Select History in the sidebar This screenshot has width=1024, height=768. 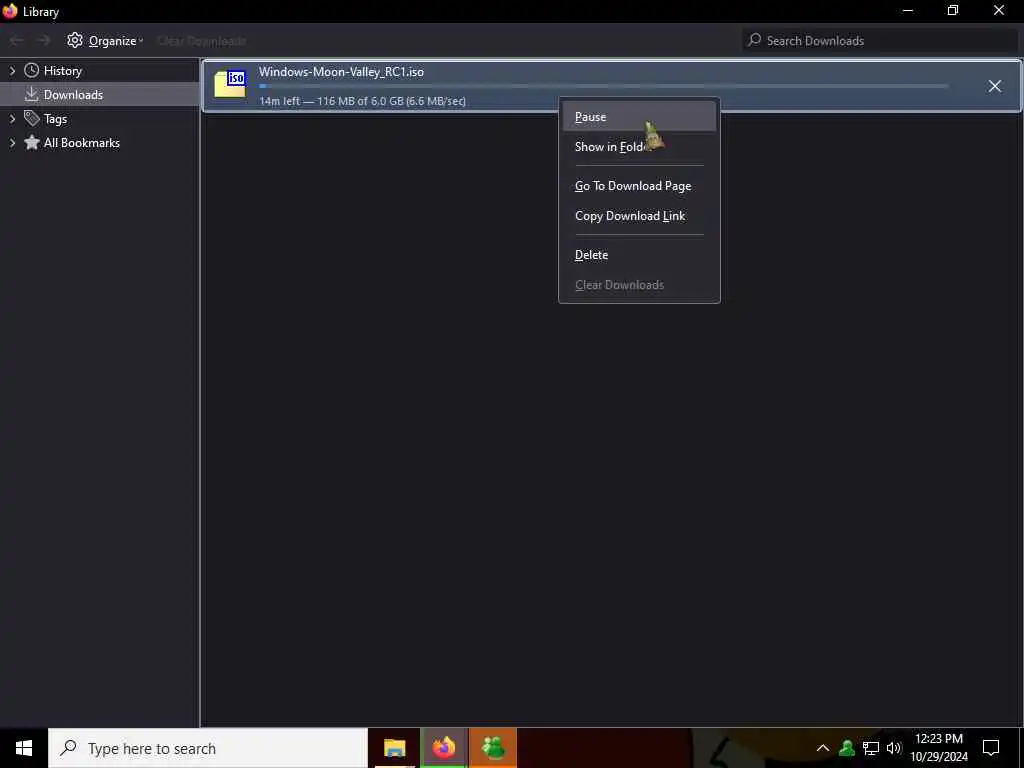[x=63, y=71]
